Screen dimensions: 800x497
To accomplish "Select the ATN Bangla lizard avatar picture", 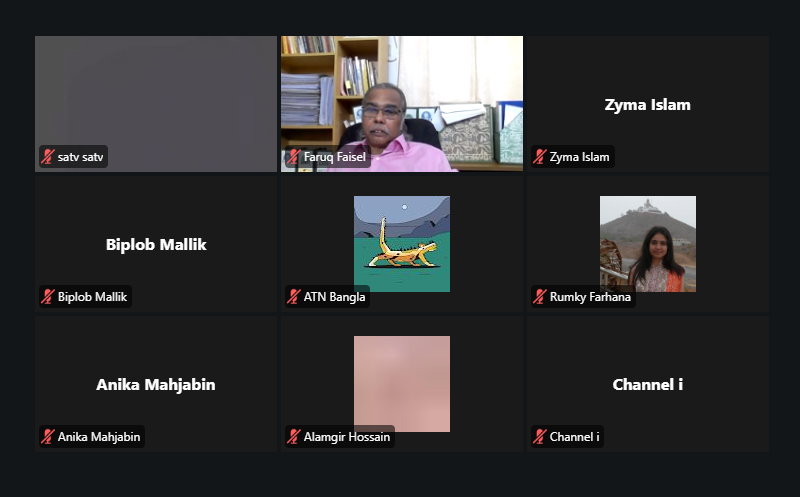I will click(x=402, y=244).
